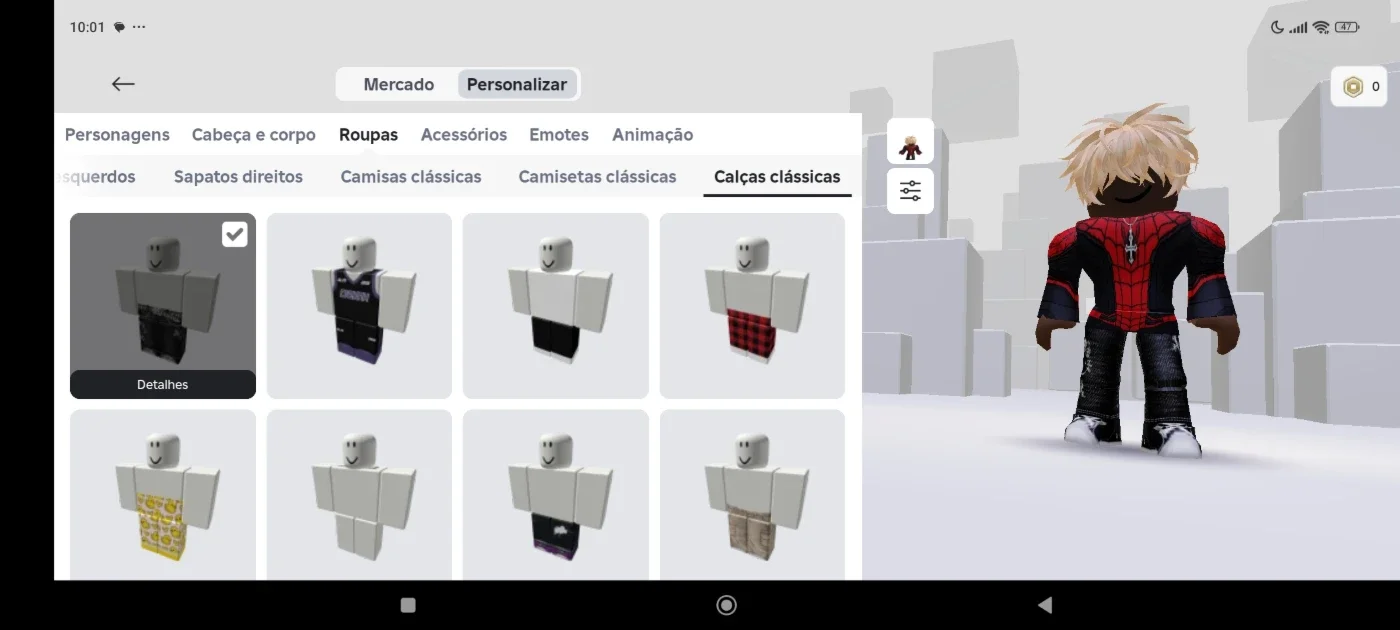
Task: Uncheck the equipped pants checkmark
Action: 234,234
